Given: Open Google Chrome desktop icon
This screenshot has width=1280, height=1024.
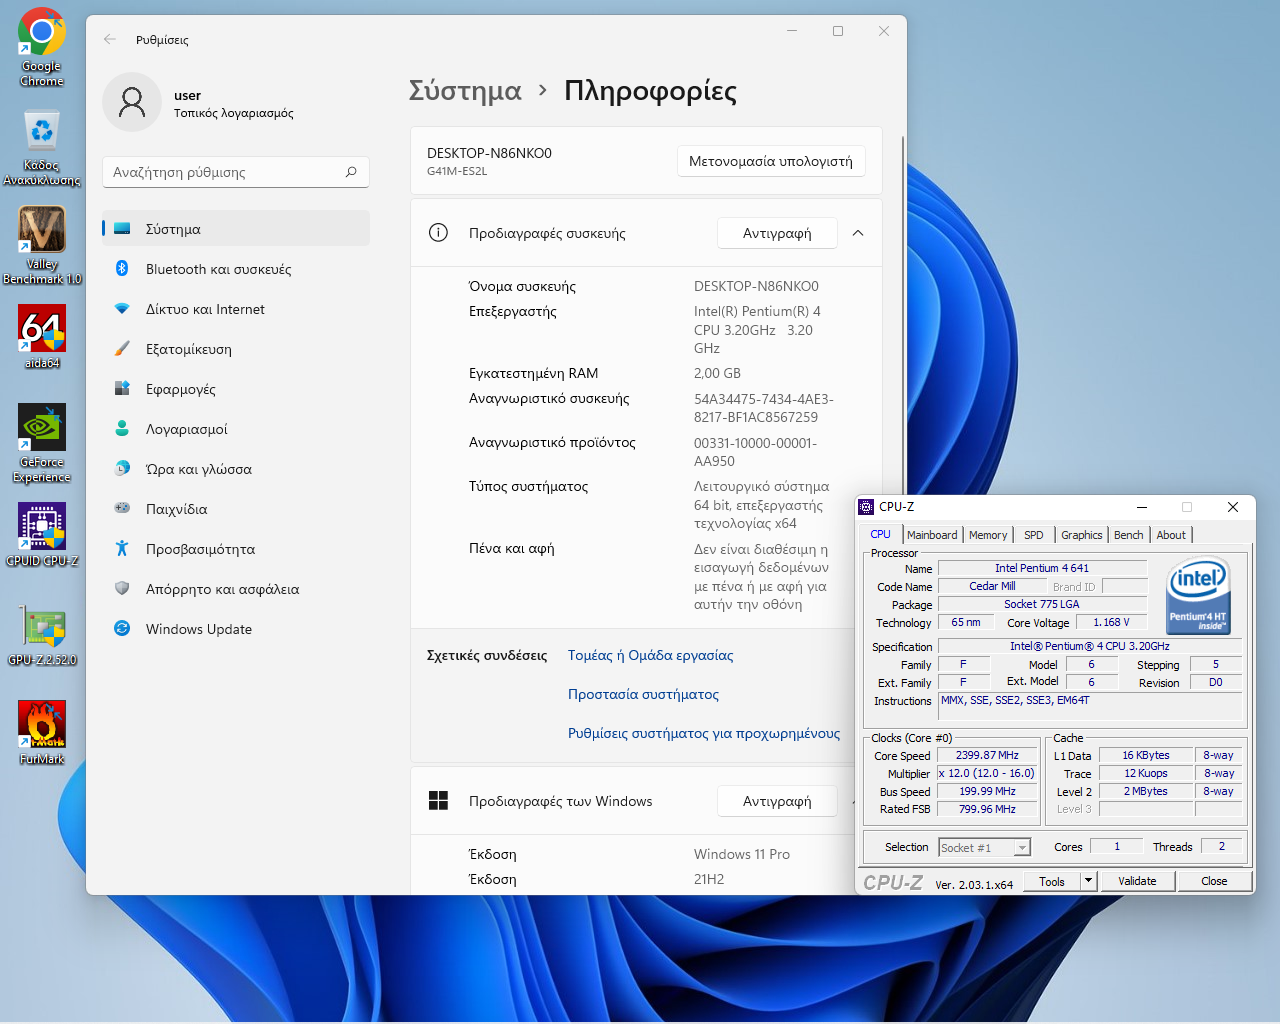Looking at the screenshot, I should coord(42,47).
